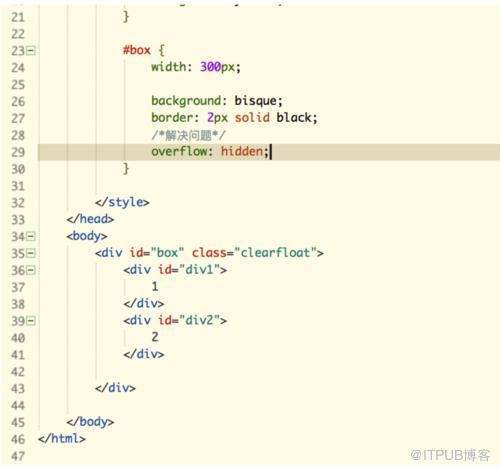This screenshot has width=500, height=470.
Task: Collapse the div1 fold at line 36
Action: point(31,270)
